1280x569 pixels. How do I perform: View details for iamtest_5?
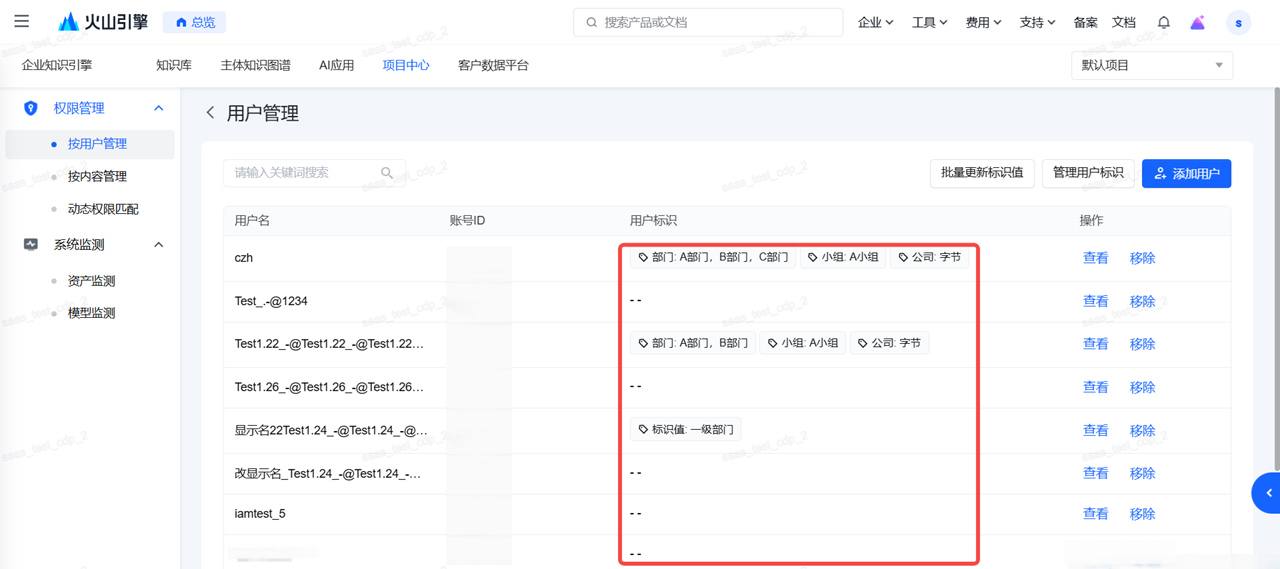pyautogui.click(x=1095, y=514)
